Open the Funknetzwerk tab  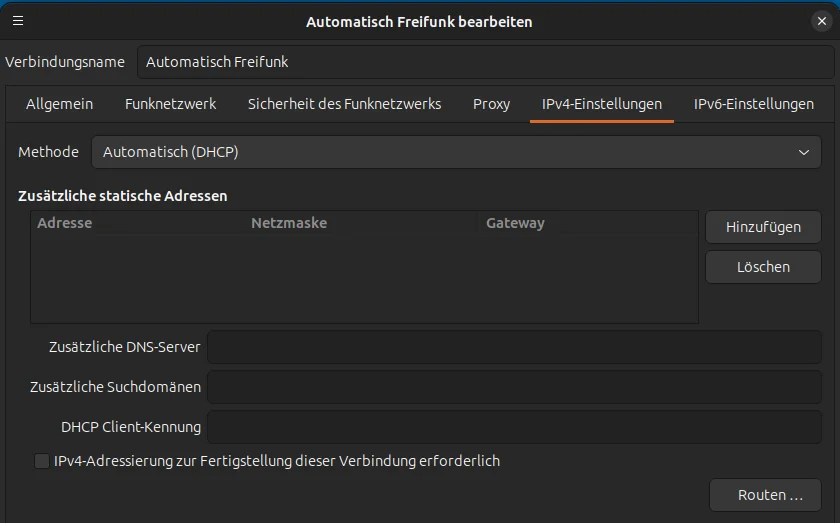tap(170, 104)
